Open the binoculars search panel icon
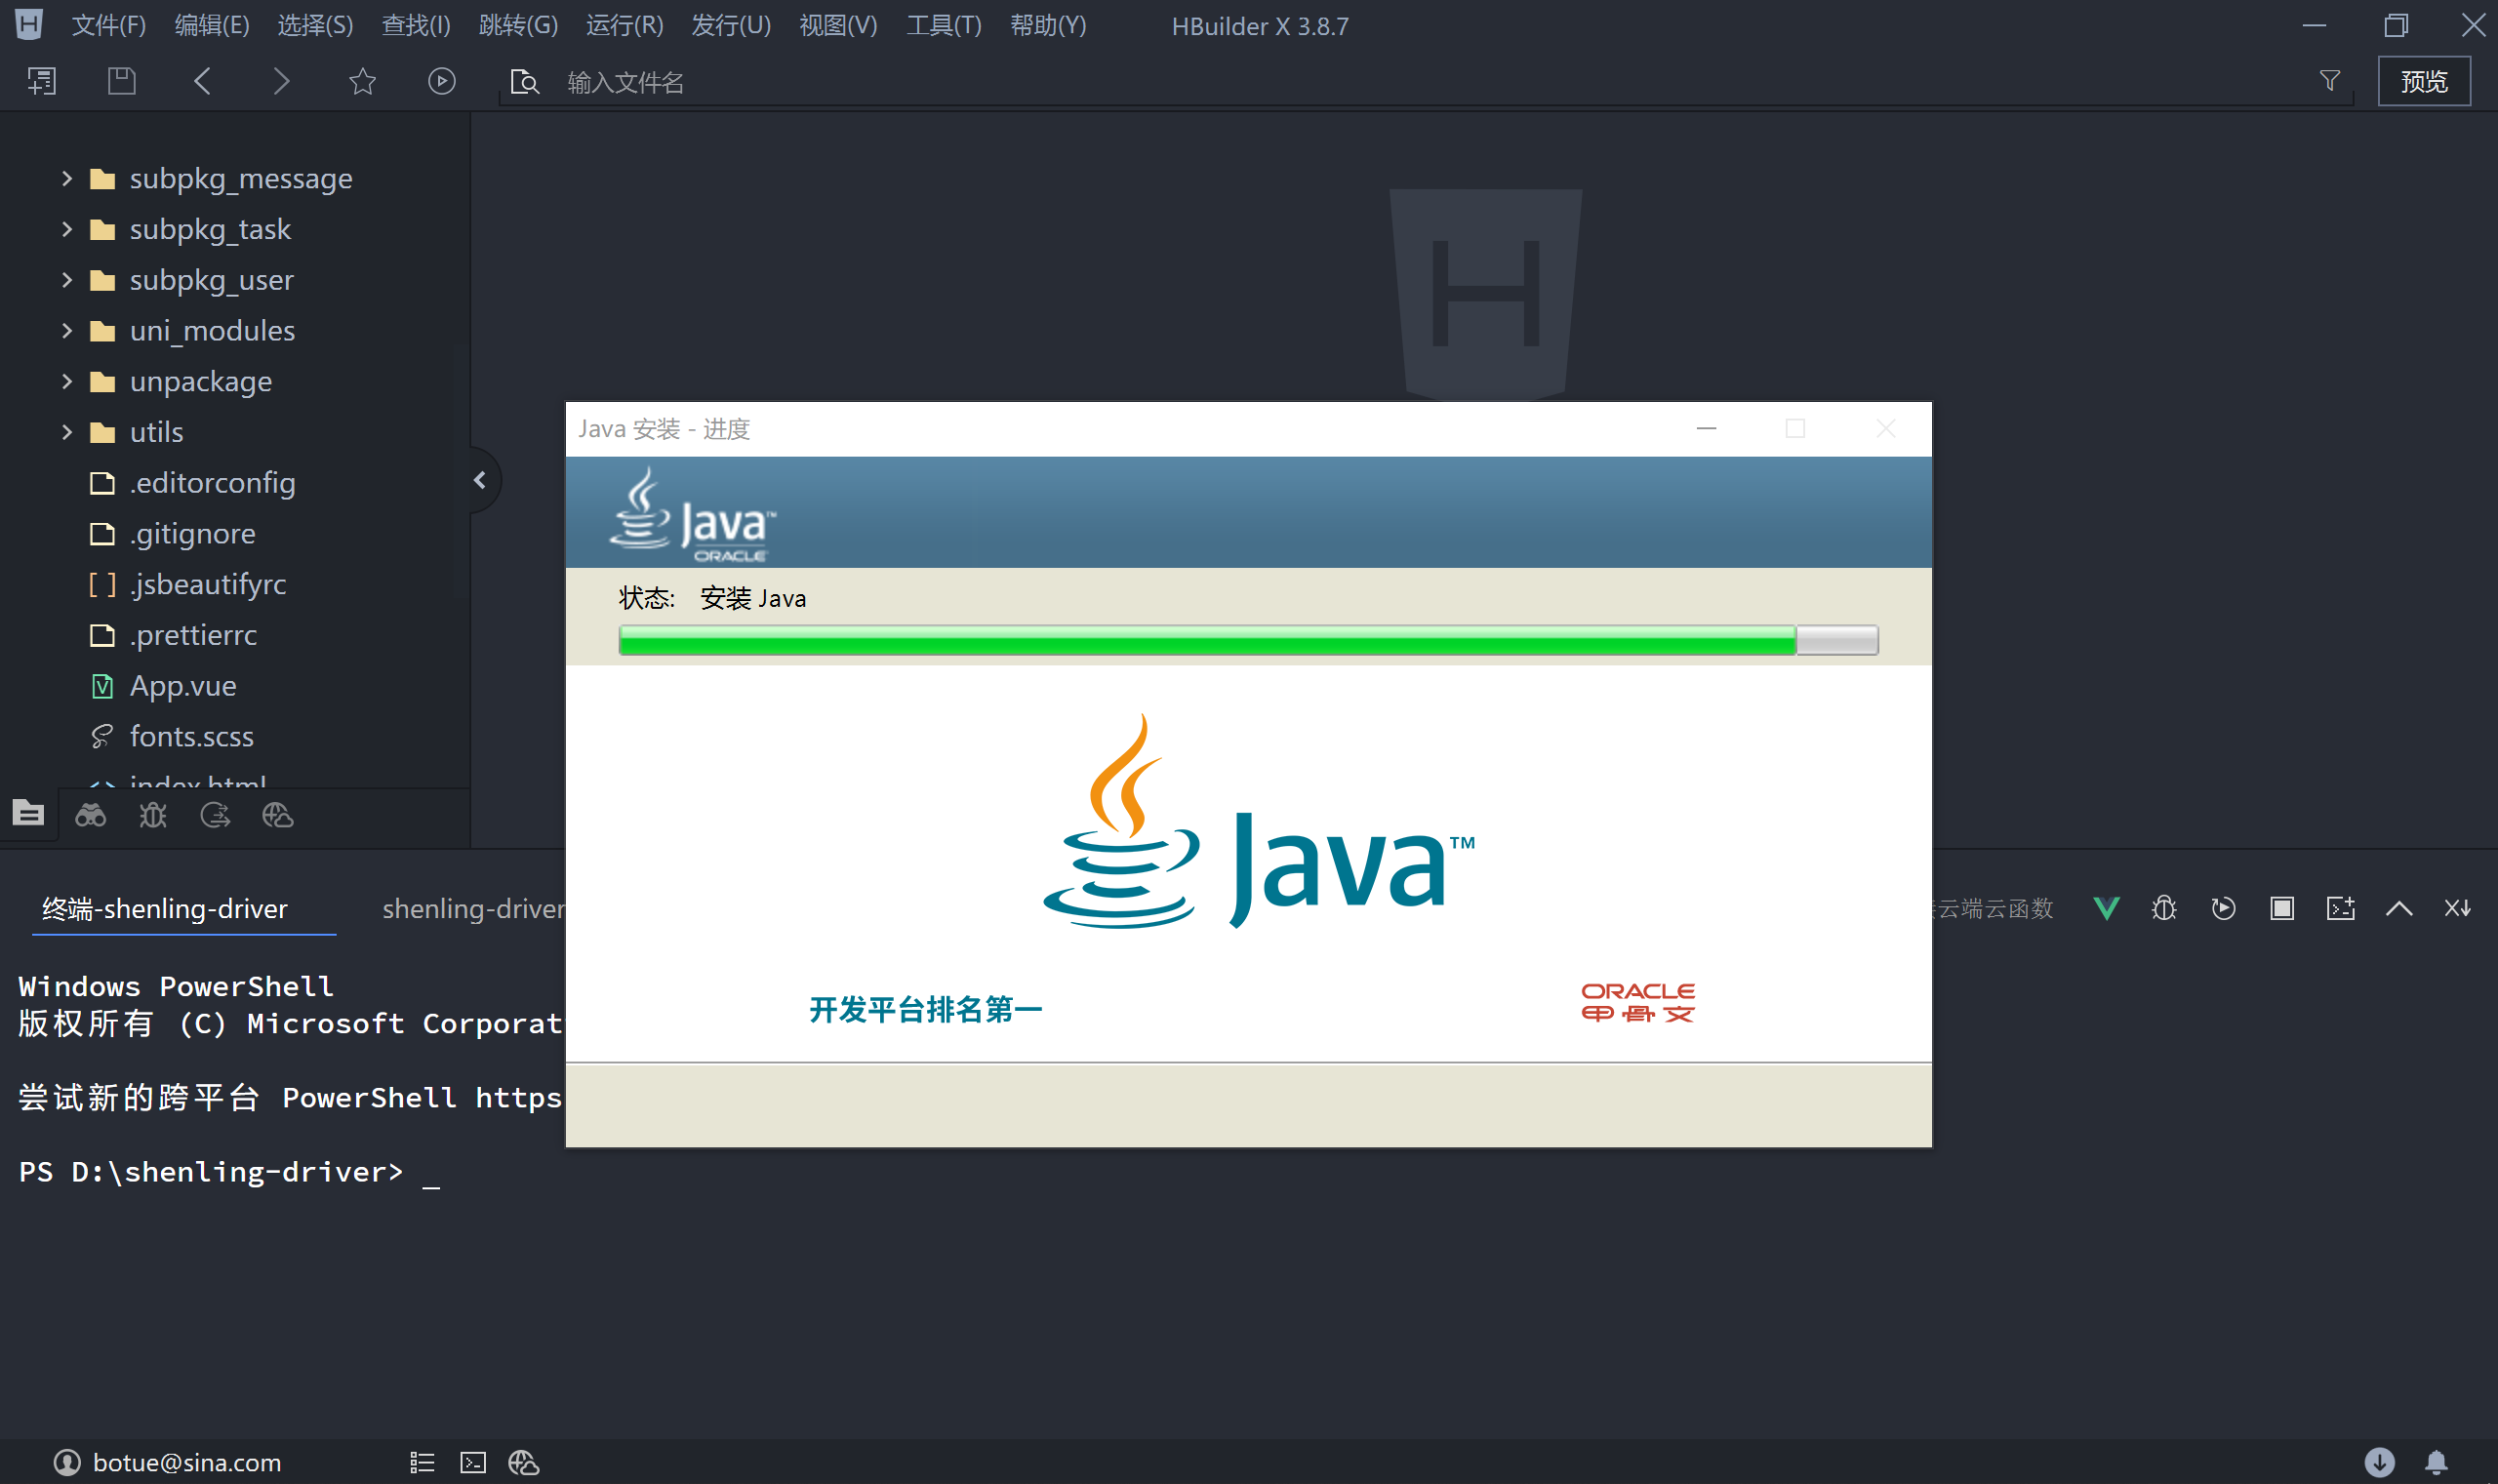The width and height of the screenshot is (2498, 1484). (90, 815)
